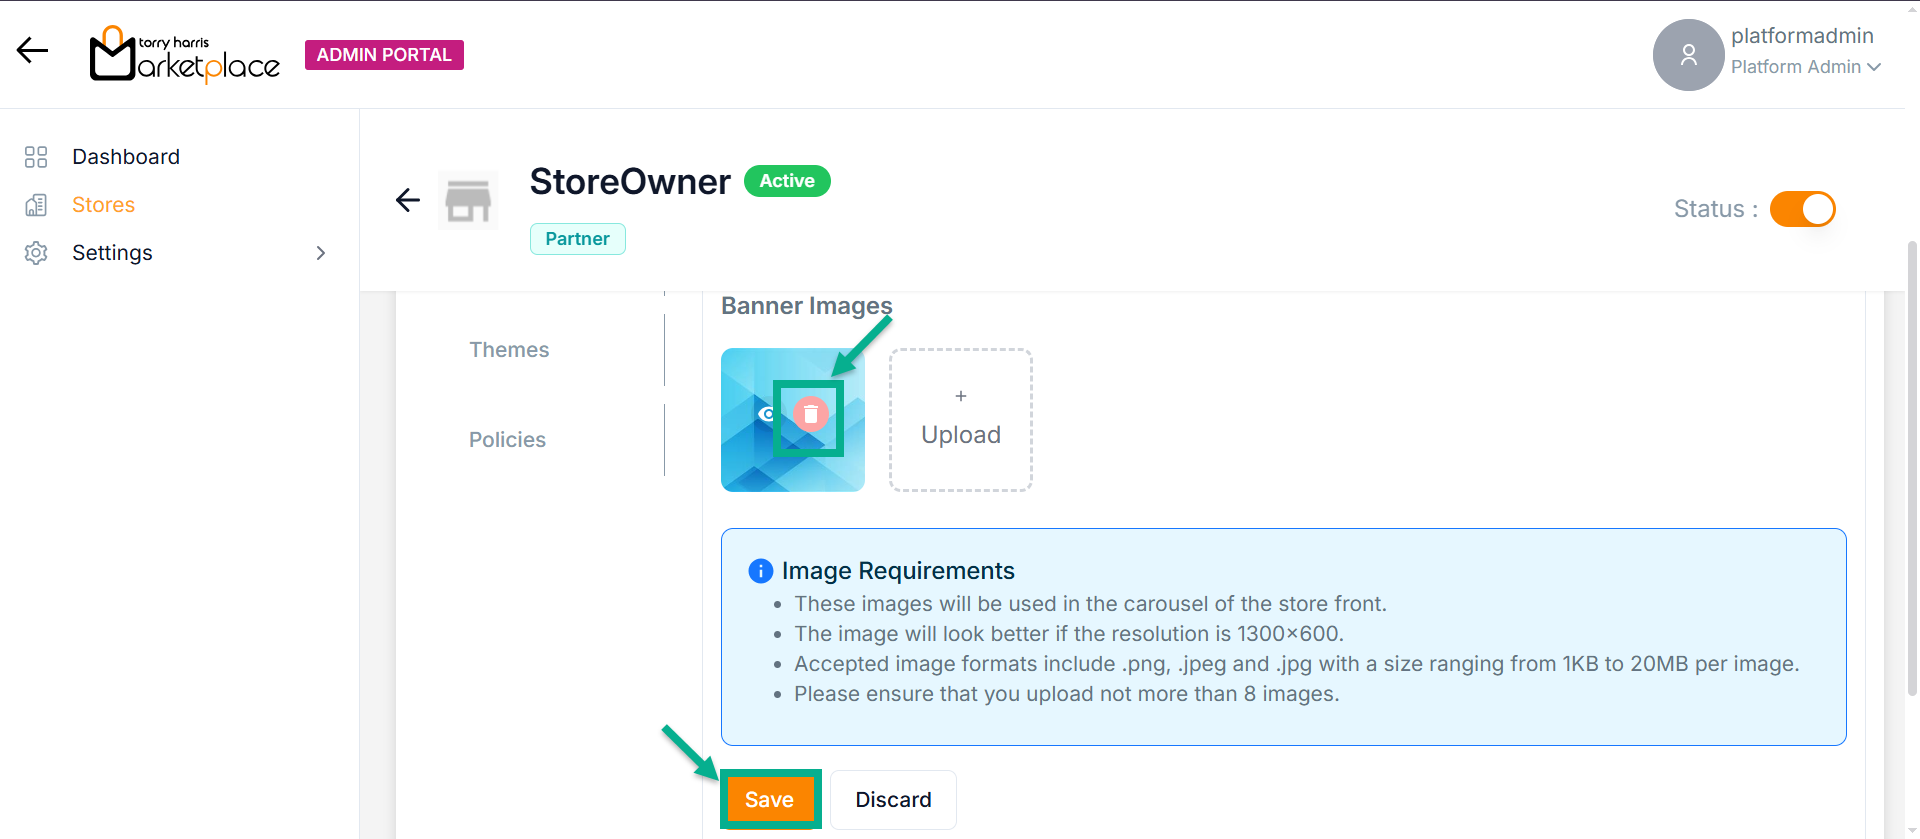Expand the Settings submenu chevron
The image size is (1920, 839).
(x=321, y=253)
